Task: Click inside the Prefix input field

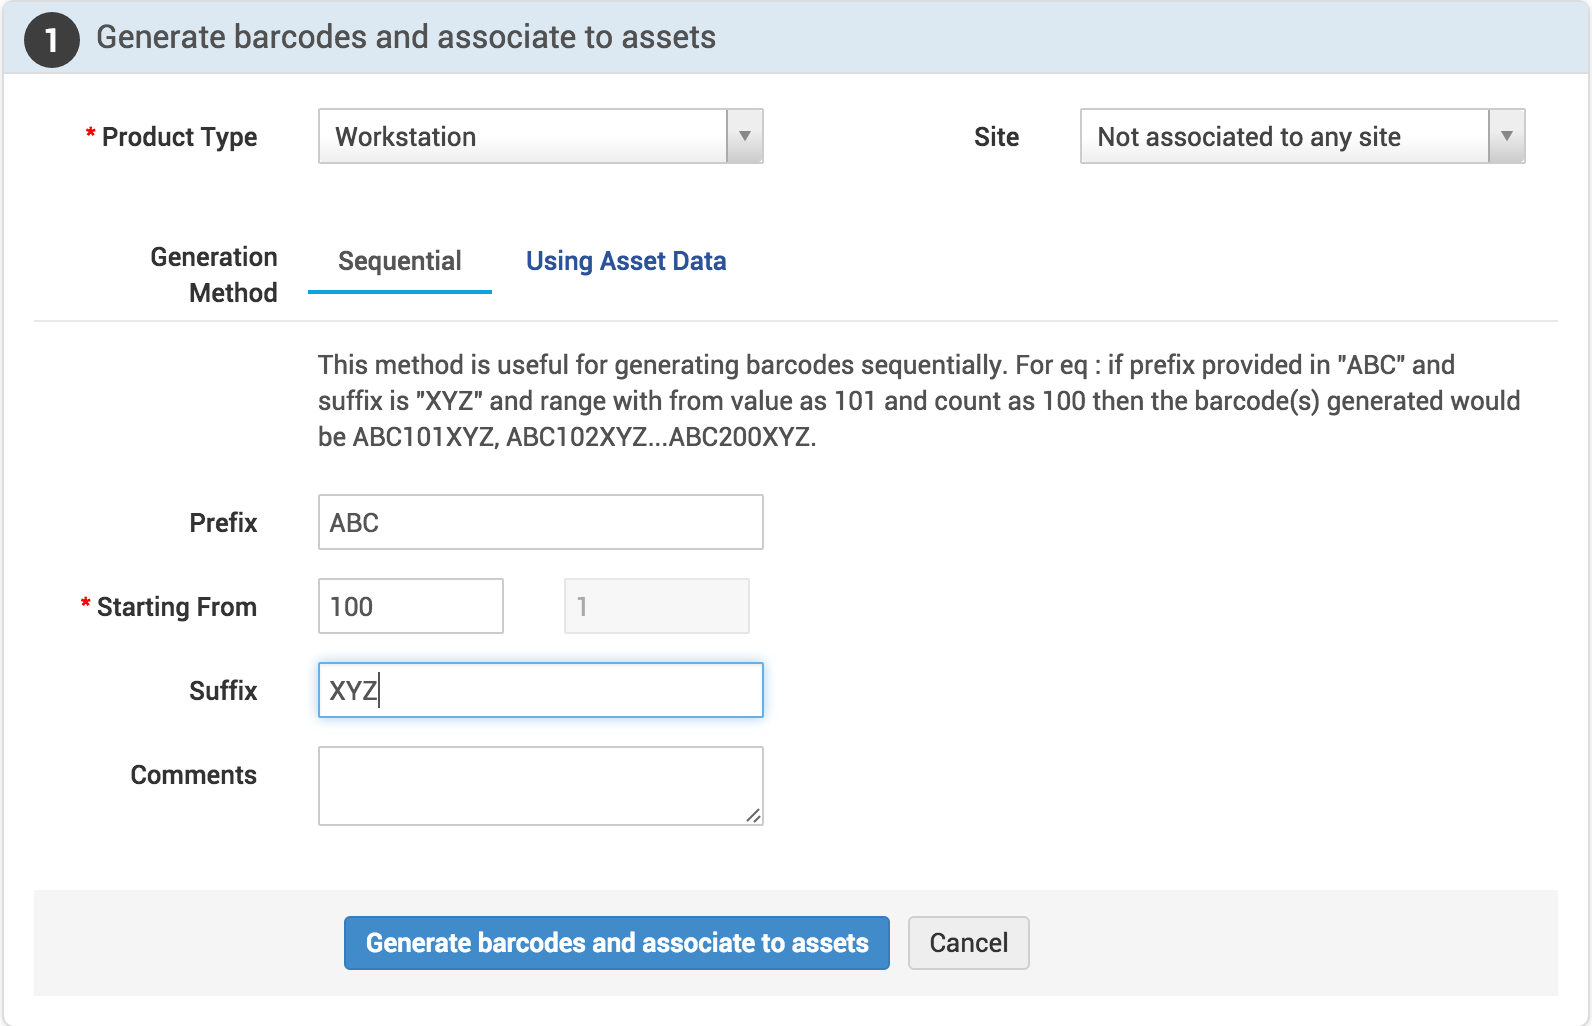Action: pyautogui.click(x=540, y=522)
